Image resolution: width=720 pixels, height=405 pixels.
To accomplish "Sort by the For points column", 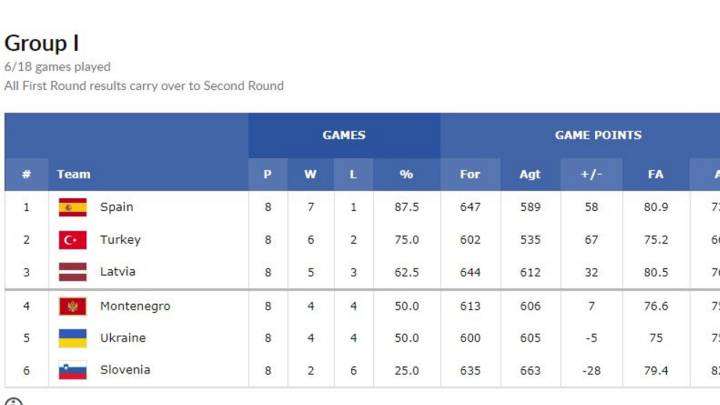I will click(x=470, y=174).
